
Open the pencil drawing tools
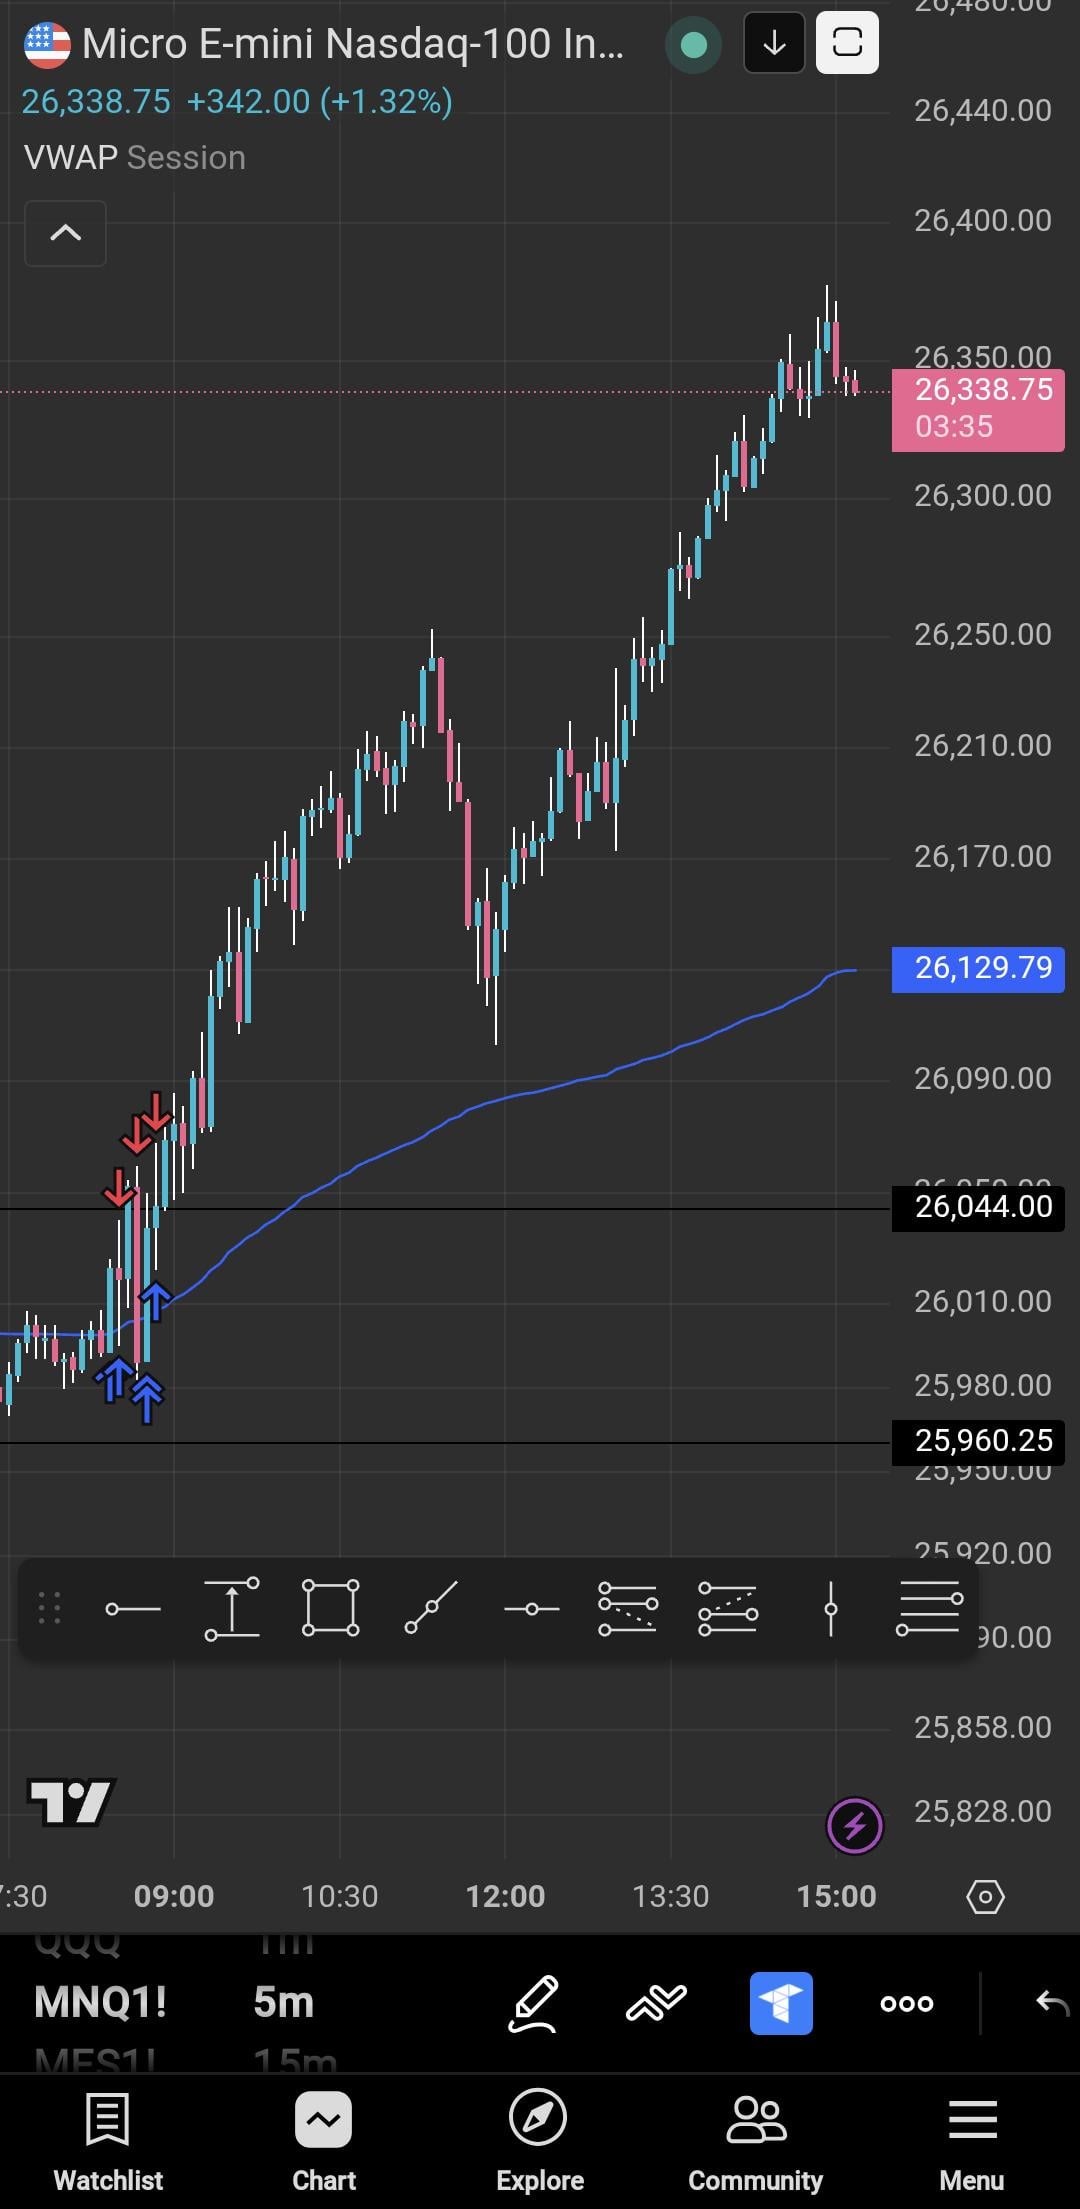click(x=533, y=2003)
